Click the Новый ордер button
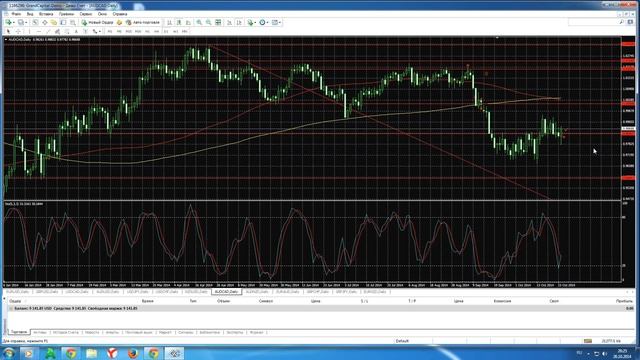 (98, 22)
